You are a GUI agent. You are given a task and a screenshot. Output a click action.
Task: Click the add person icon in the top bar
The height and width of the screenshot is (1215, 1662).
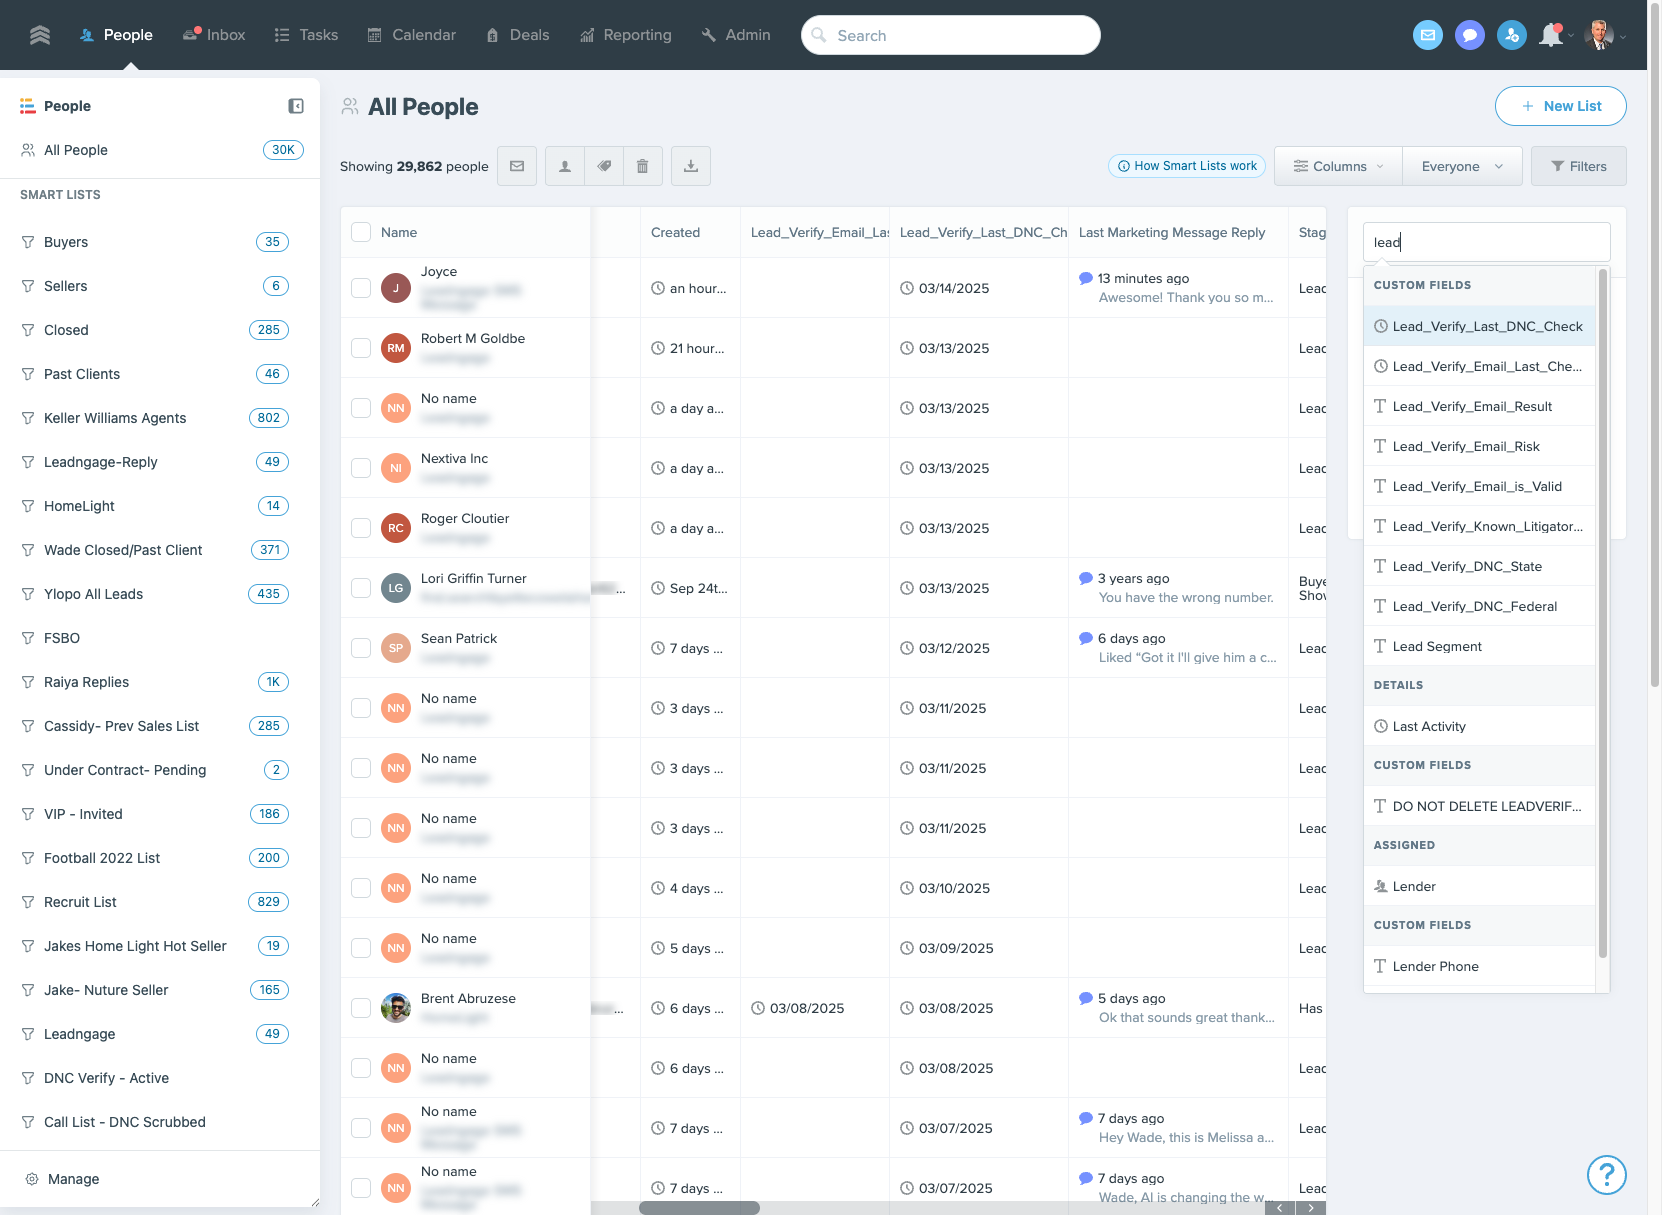pos(1512,35)
